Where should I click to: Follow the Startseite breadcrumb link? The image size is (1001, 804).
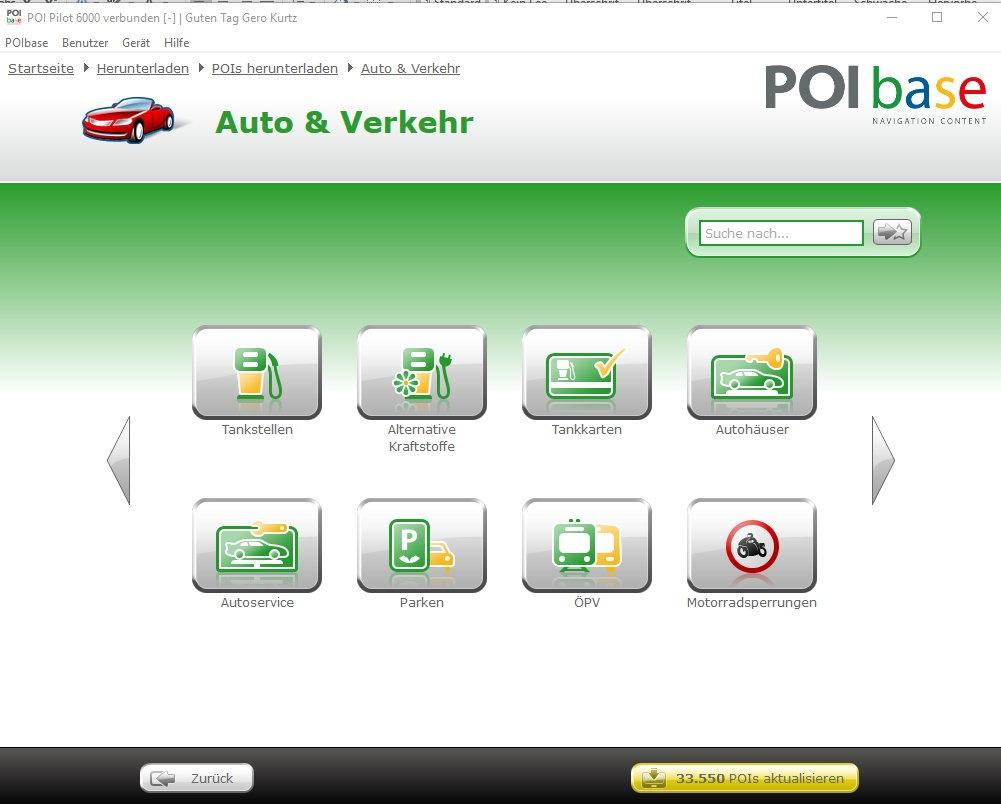(x=41, y=69)
